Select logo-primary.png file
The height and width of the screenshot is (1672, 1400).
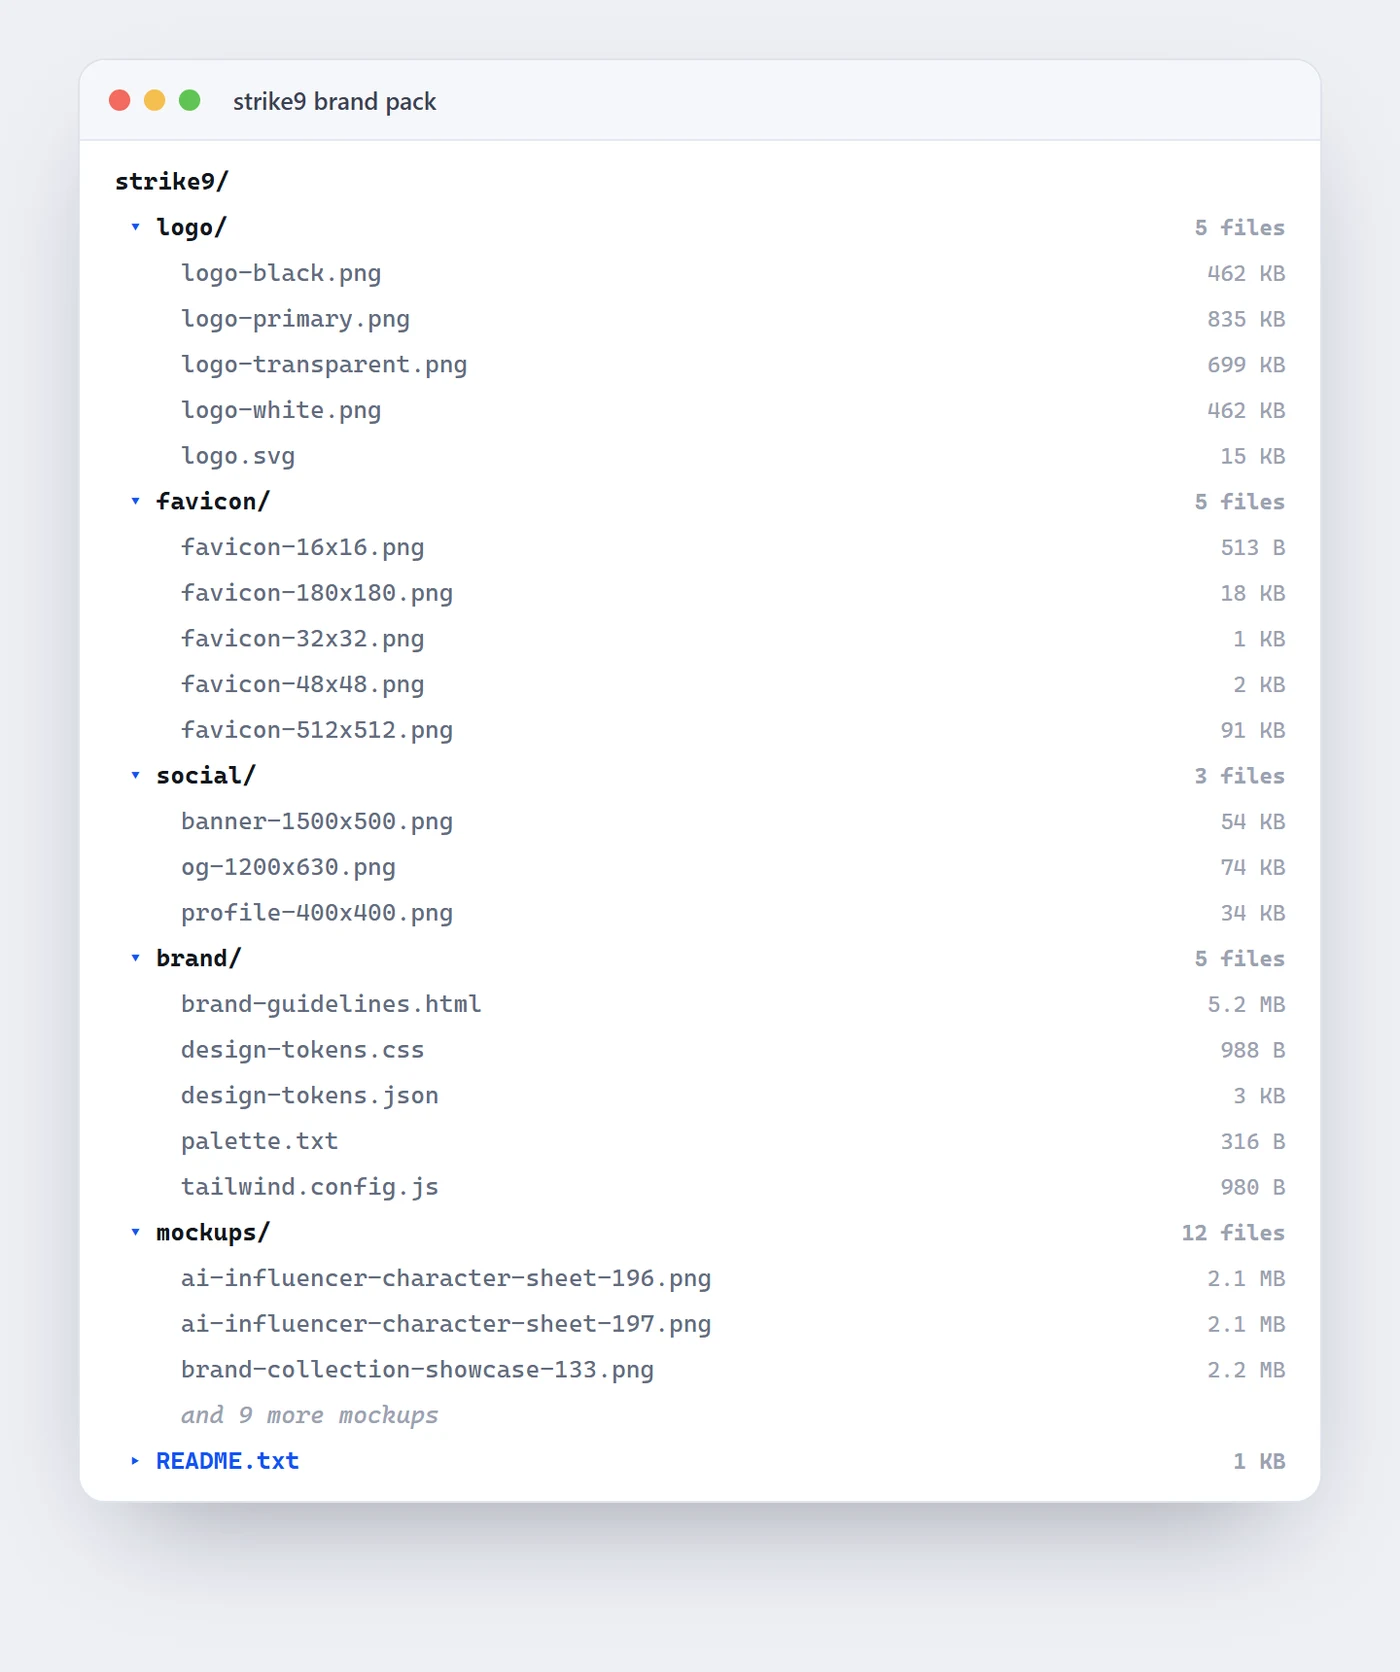[x=700, y=319]
